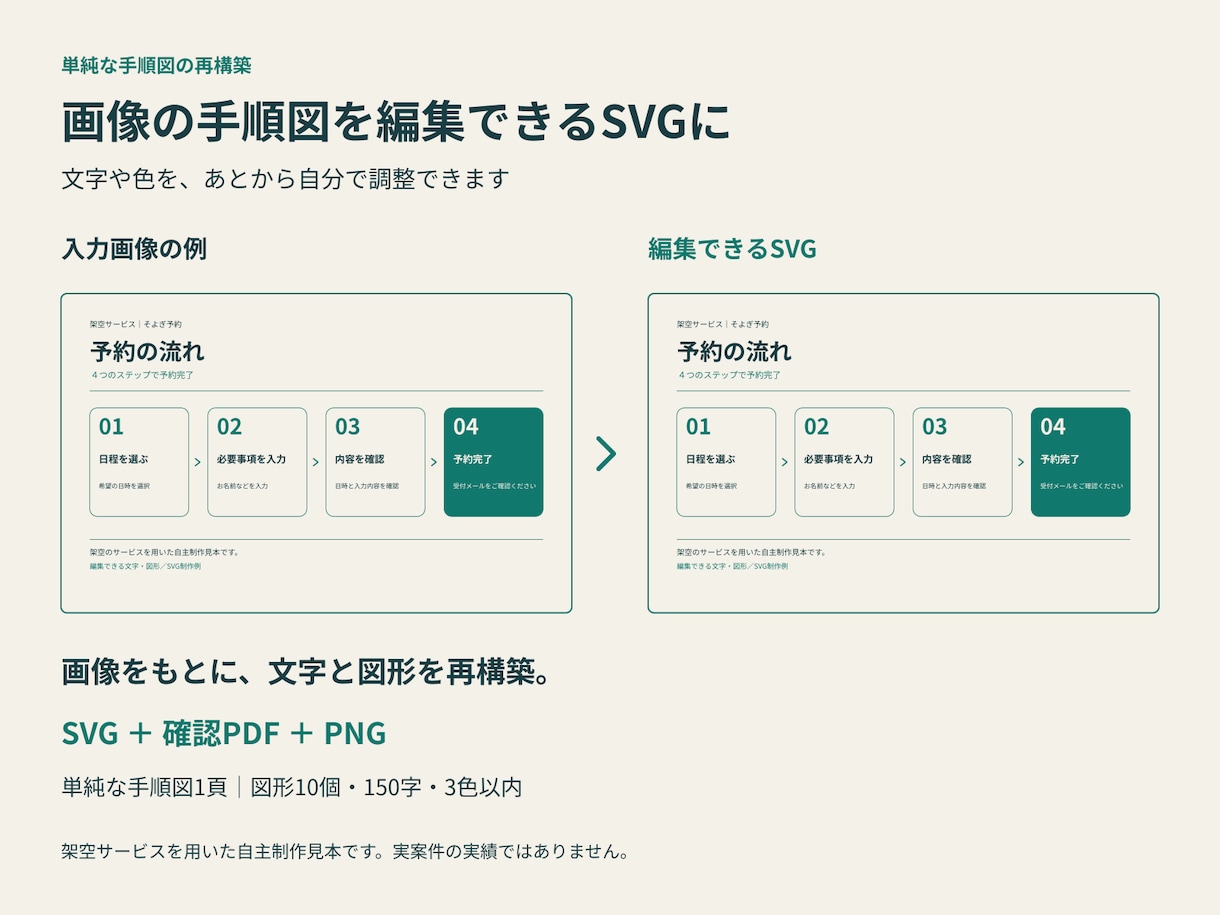The image size is (1220, 915).
Task: Click the spec line 単純な手順図1頁｜図形10個・150字・3色以内
Action: tap(292, 787)
